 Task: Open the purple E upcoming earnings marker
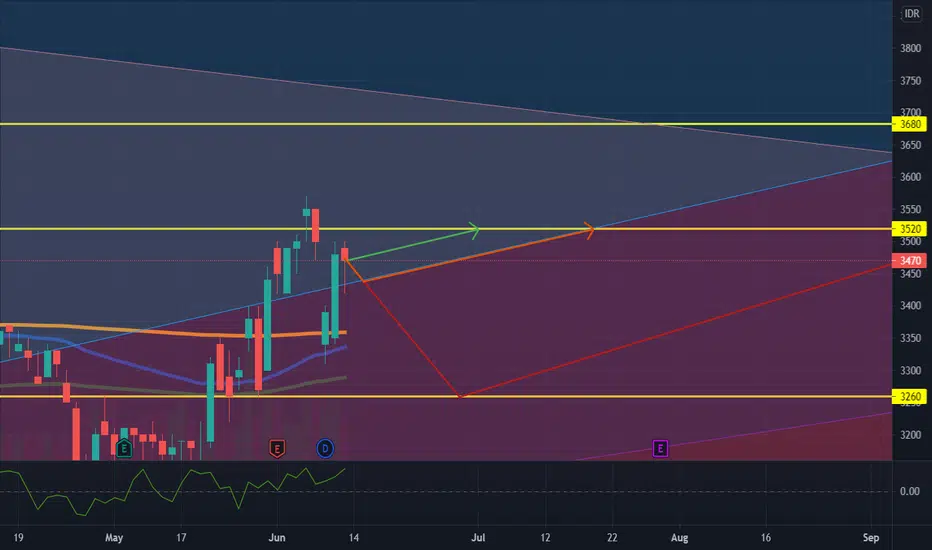(x=660, y=448)
